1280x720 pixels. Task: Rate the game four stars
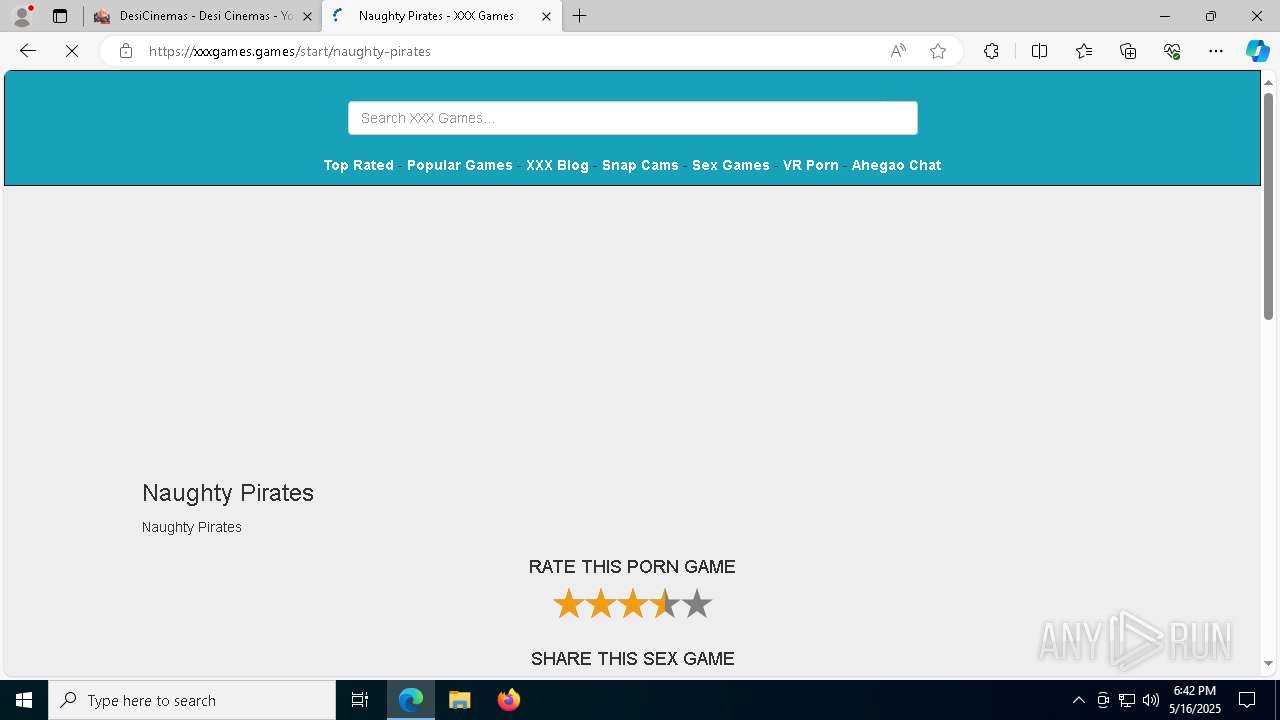pos(664,604)
